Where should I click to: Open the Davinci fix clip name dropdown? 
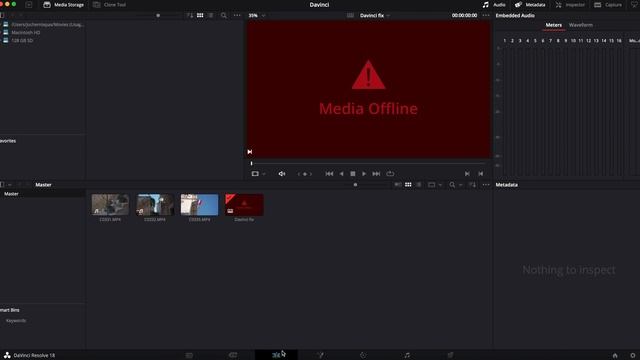pos(375,16)
